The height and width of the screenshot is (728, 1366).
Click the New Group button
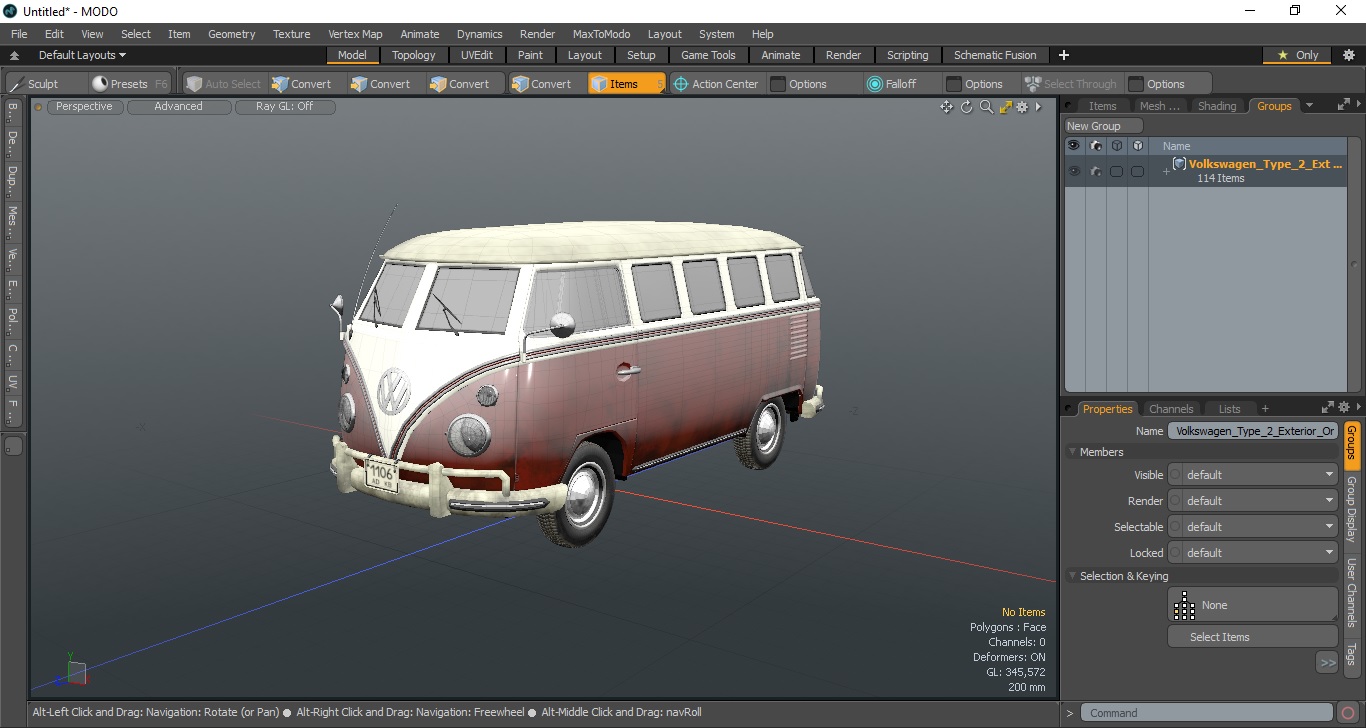1104,126
